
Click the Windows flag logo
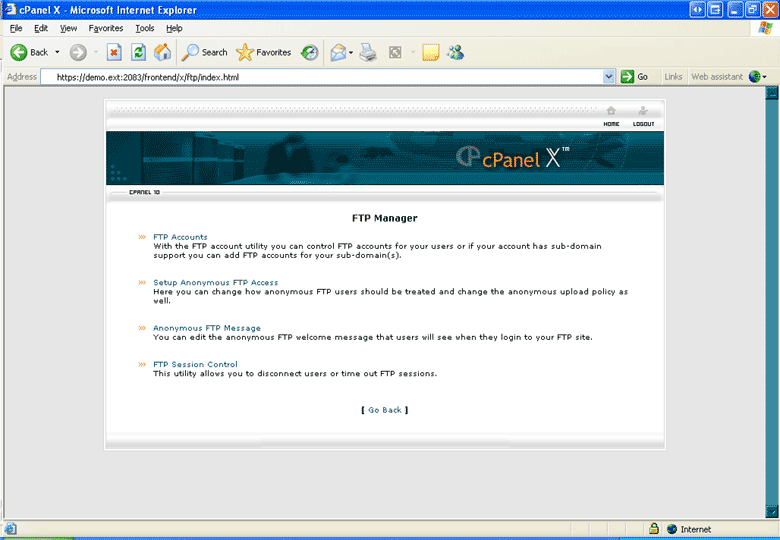coord(765,28)
